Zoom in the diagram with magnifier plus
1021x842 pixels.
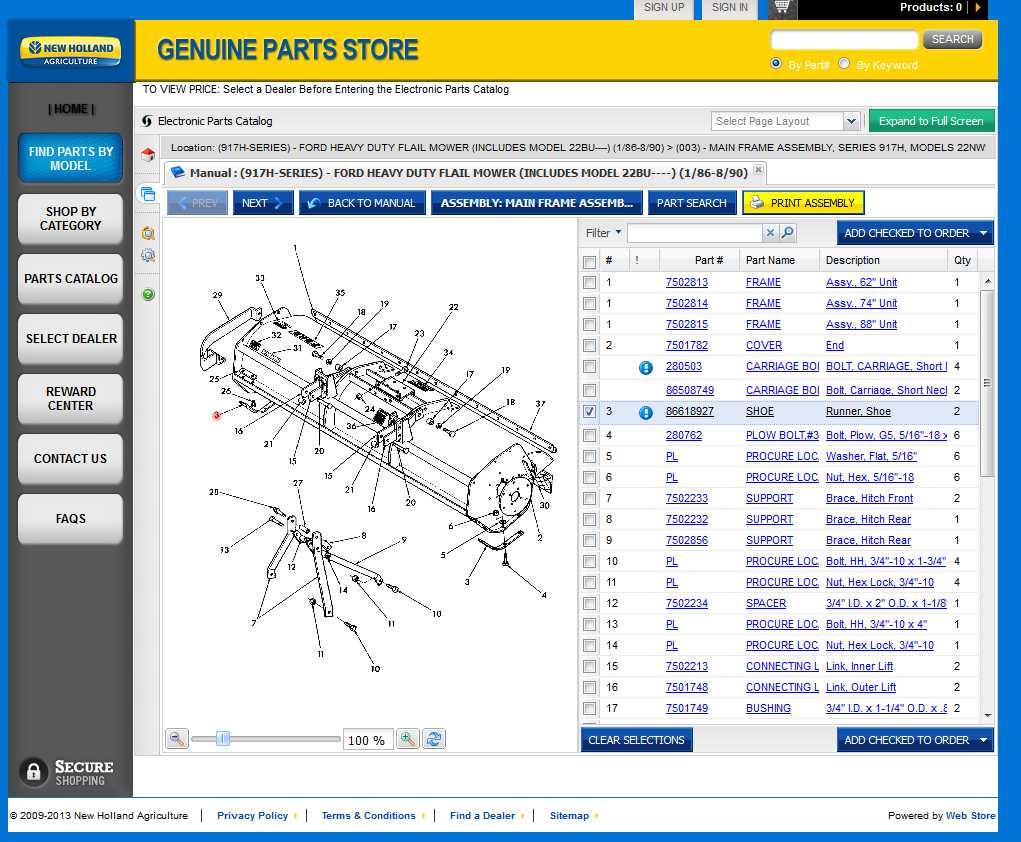point(408,739)
